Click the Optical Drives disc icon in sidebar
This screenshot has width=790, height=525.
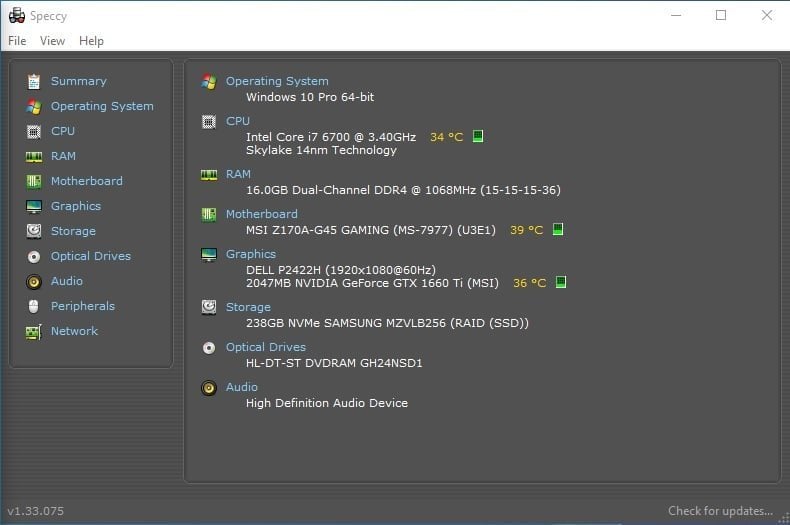[34, 257]
